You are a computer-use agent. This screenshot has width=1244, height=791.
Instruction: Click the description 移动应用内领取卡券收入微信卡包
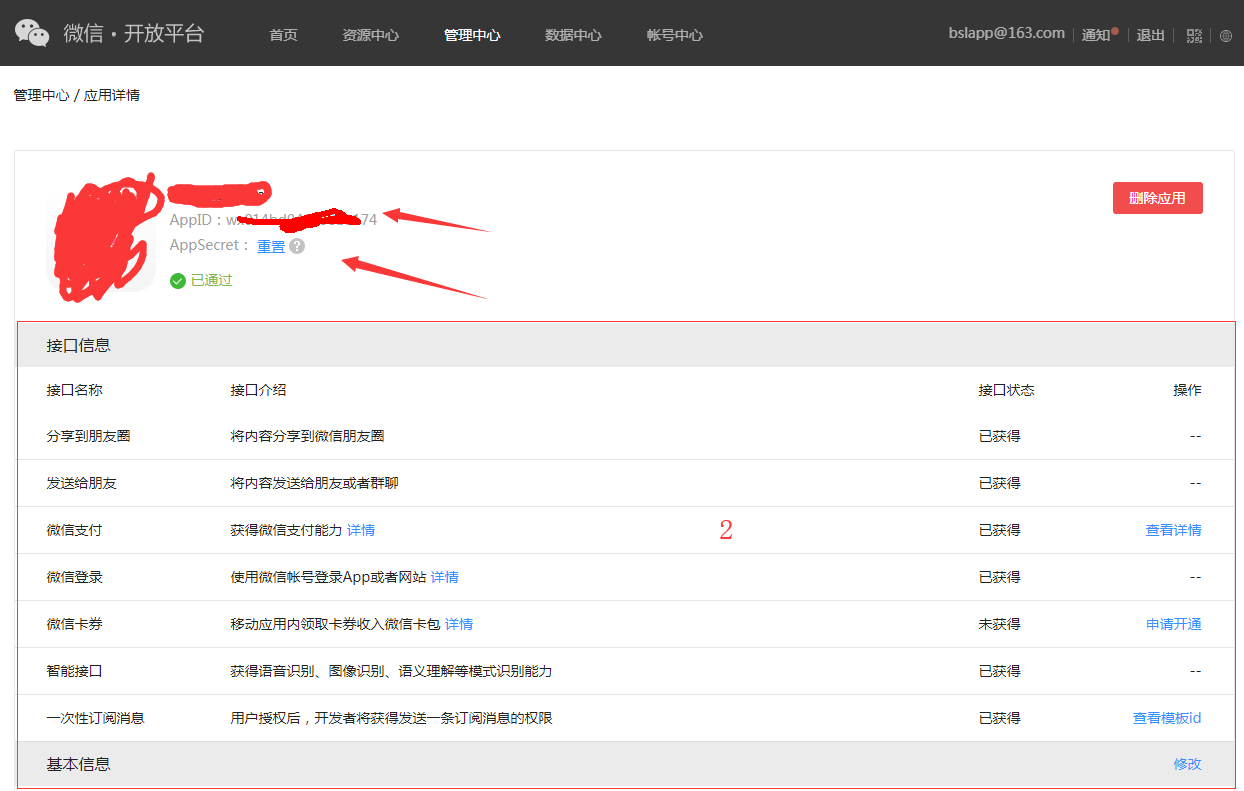(x=335, y=624)
